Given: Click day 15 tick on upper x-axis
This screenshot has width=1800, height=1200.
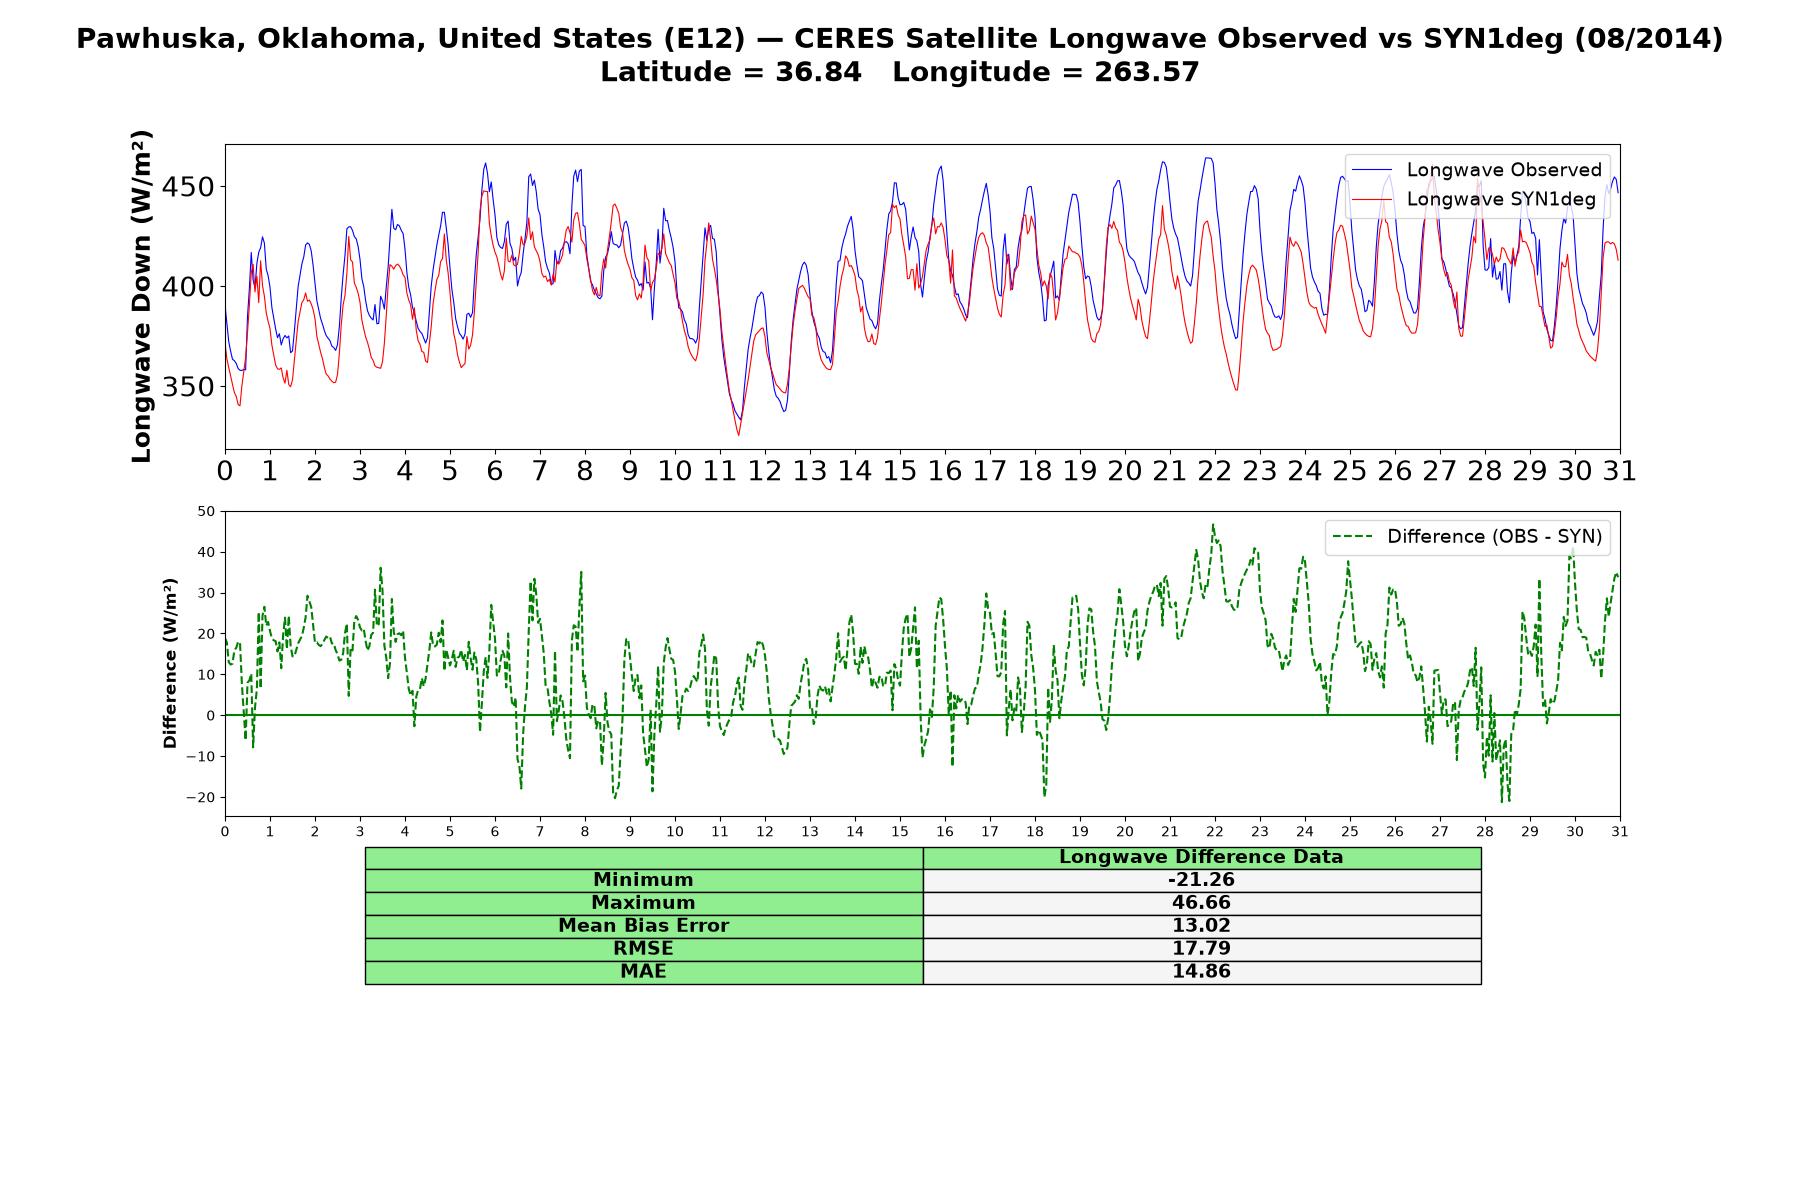Looking at the screenshot, I should [899, 471].
